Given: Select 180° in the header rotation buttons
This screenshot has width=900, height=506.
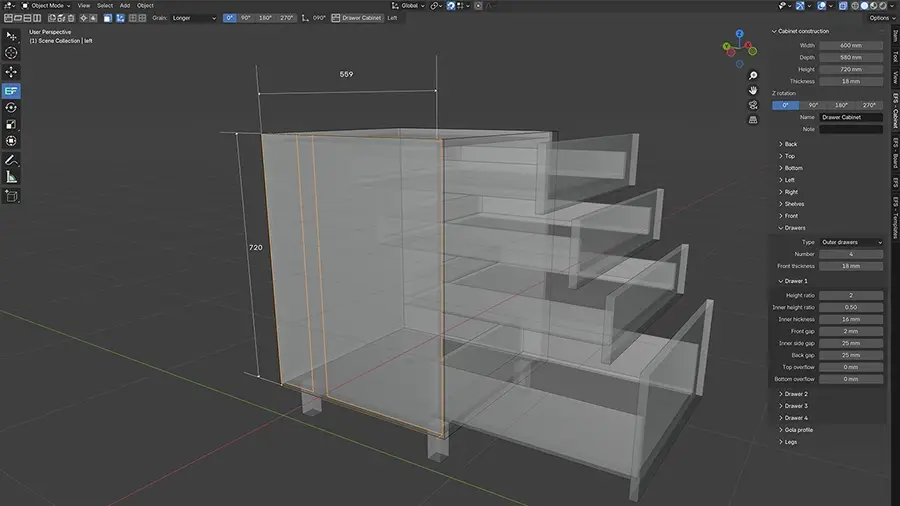Looking at the screenshot, I should [265, 18].
